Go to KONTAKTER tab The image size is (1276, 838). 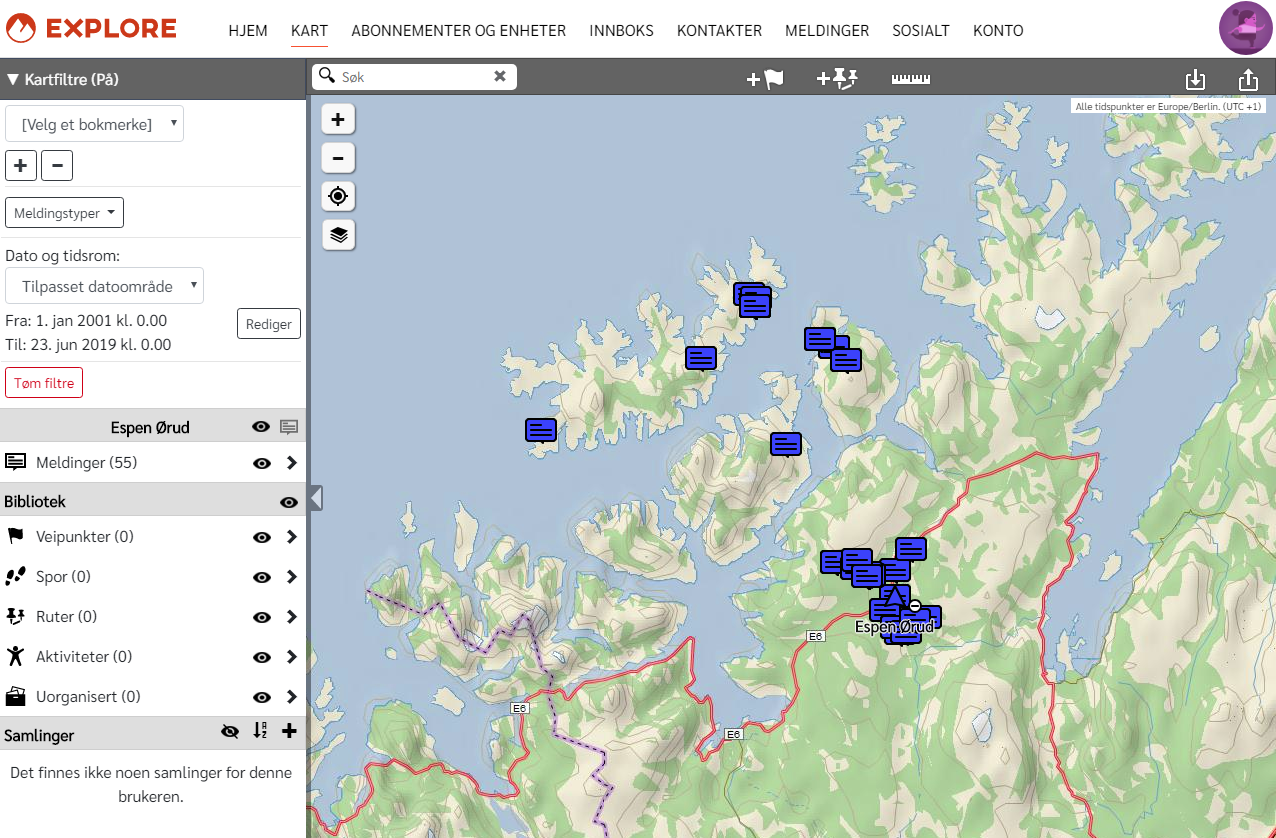click(719, 31)
